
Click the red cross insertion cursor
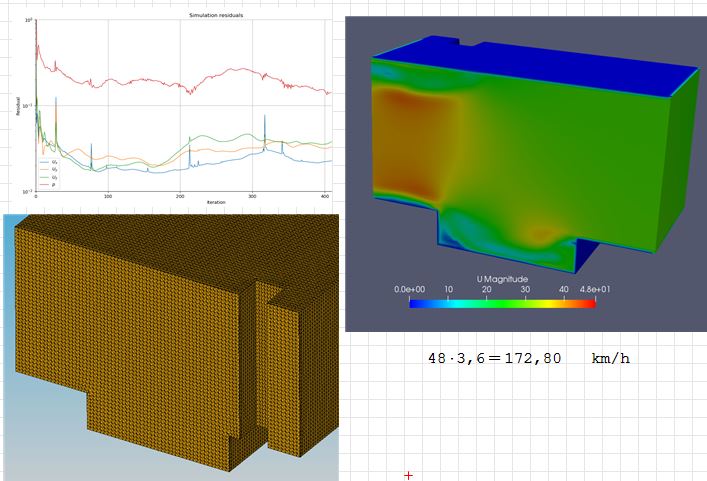click(x=409, y=475)
